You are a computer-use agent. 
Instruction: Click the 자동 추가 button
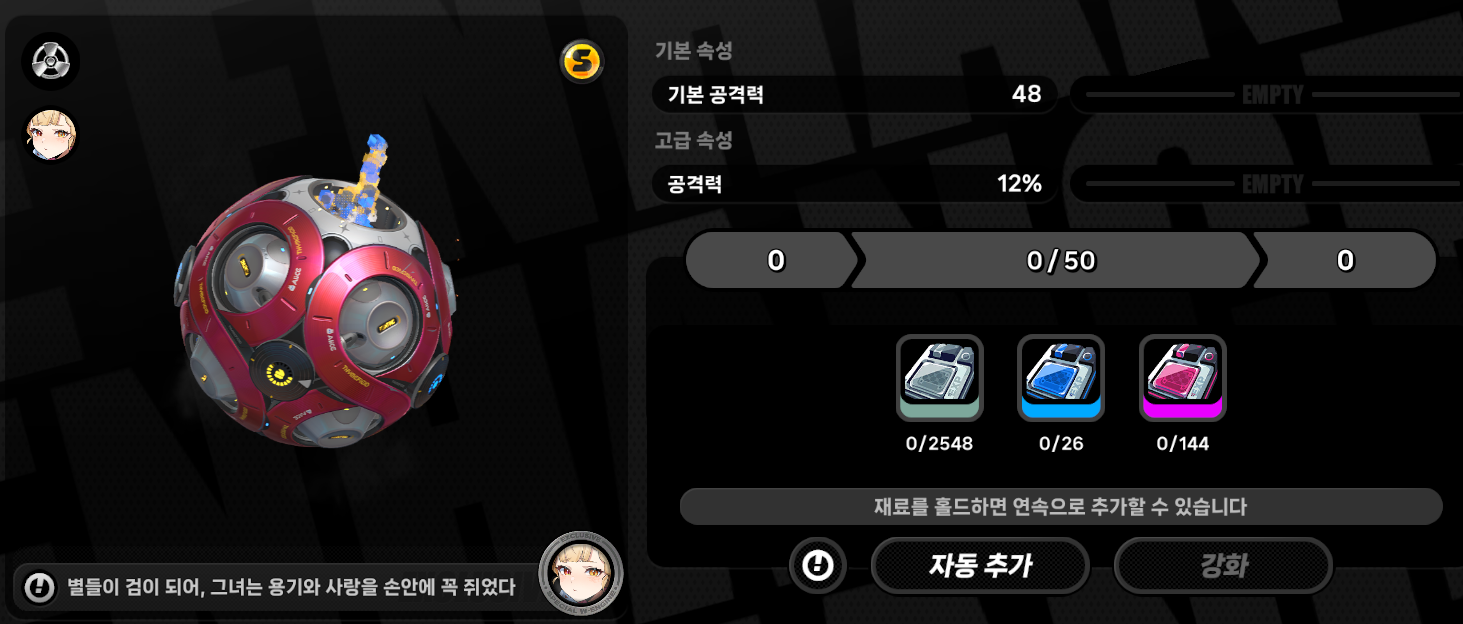pos(980,566)
